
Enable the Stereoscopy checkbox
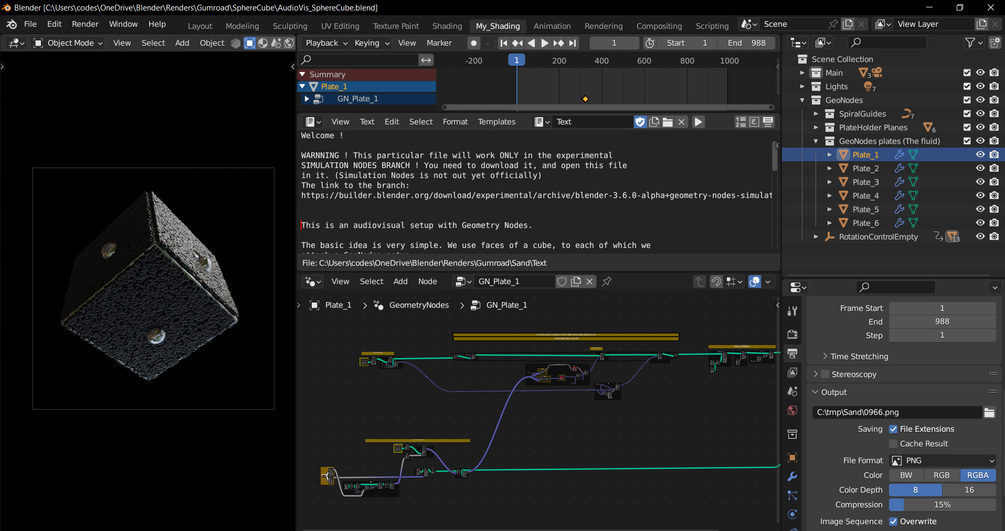coord(826,375)
